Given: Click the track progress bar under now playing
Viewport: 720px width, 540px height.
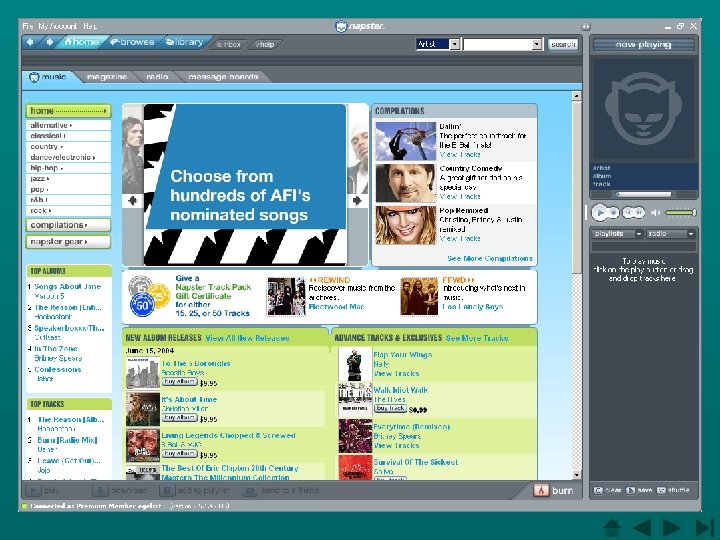Looking at the screenshot, I should [644, 194].
